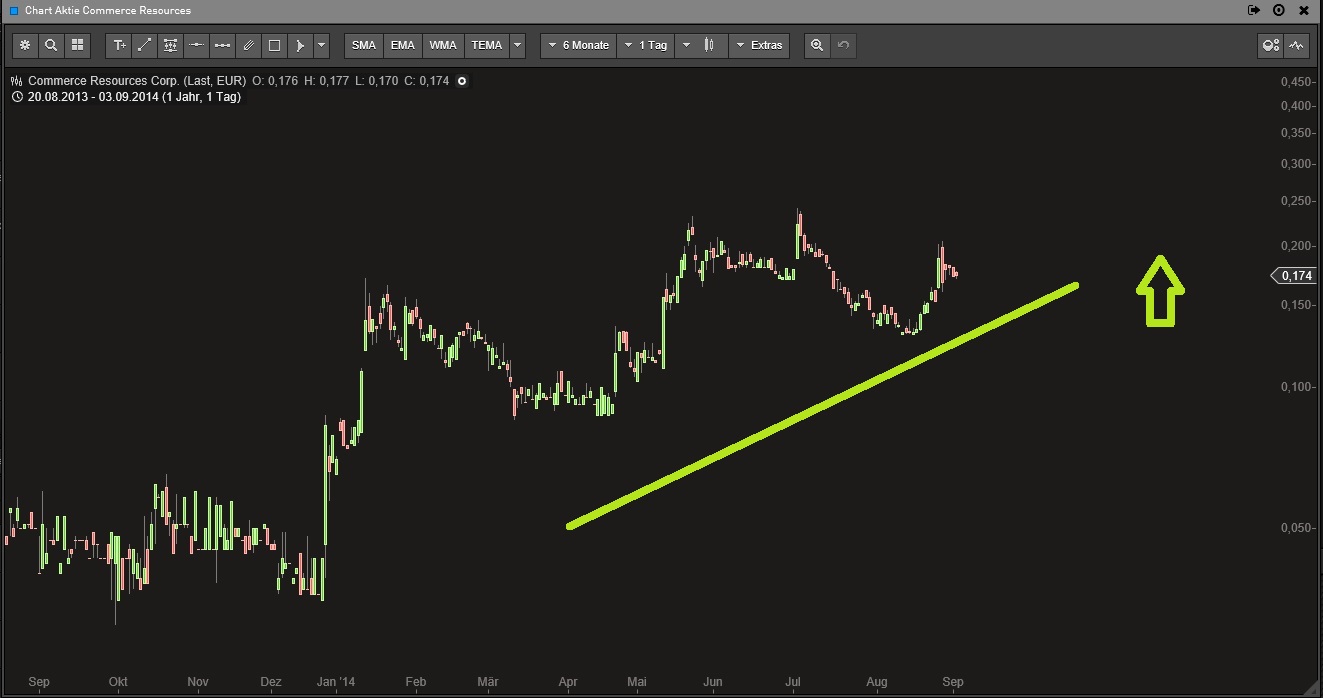Toggle the EMA indicator
Image resolution: width=1323 pixels, height=698 pixels.
coord(402,45)
